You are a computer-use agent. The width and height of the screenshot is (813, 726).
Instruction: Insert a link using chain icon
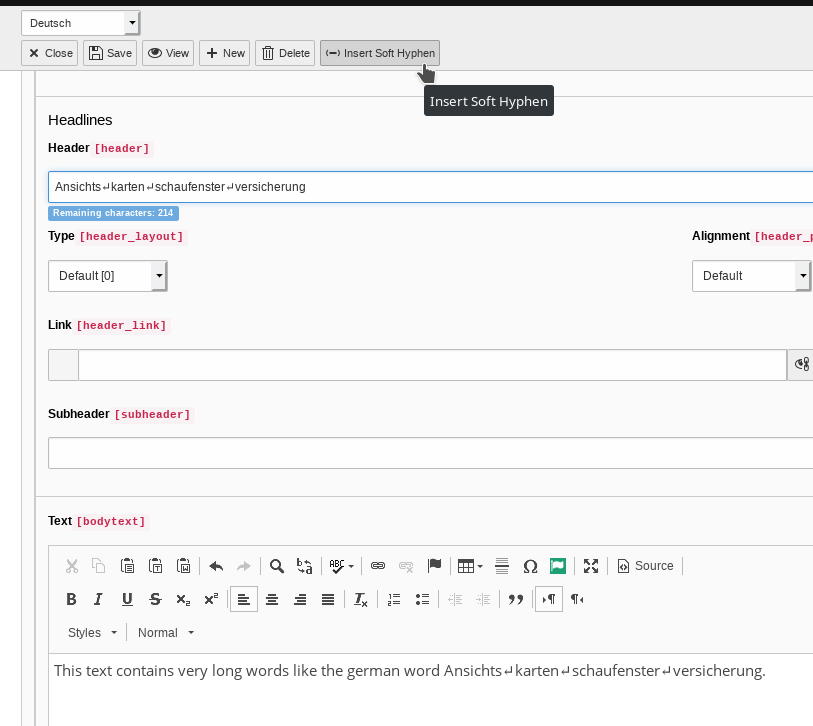pos(378,566)
